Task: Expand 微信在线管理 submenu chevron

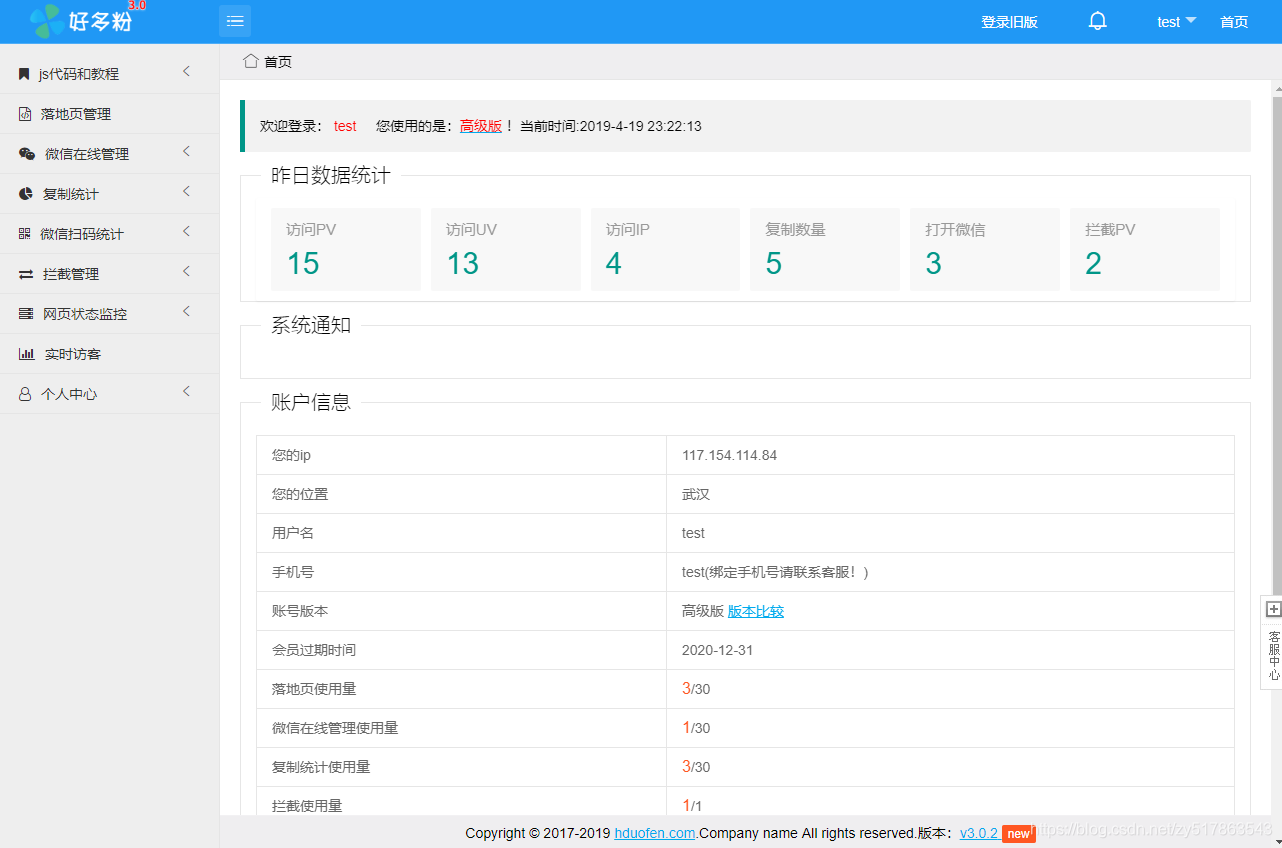Action: pyautogui.click(x=186, y=152)
